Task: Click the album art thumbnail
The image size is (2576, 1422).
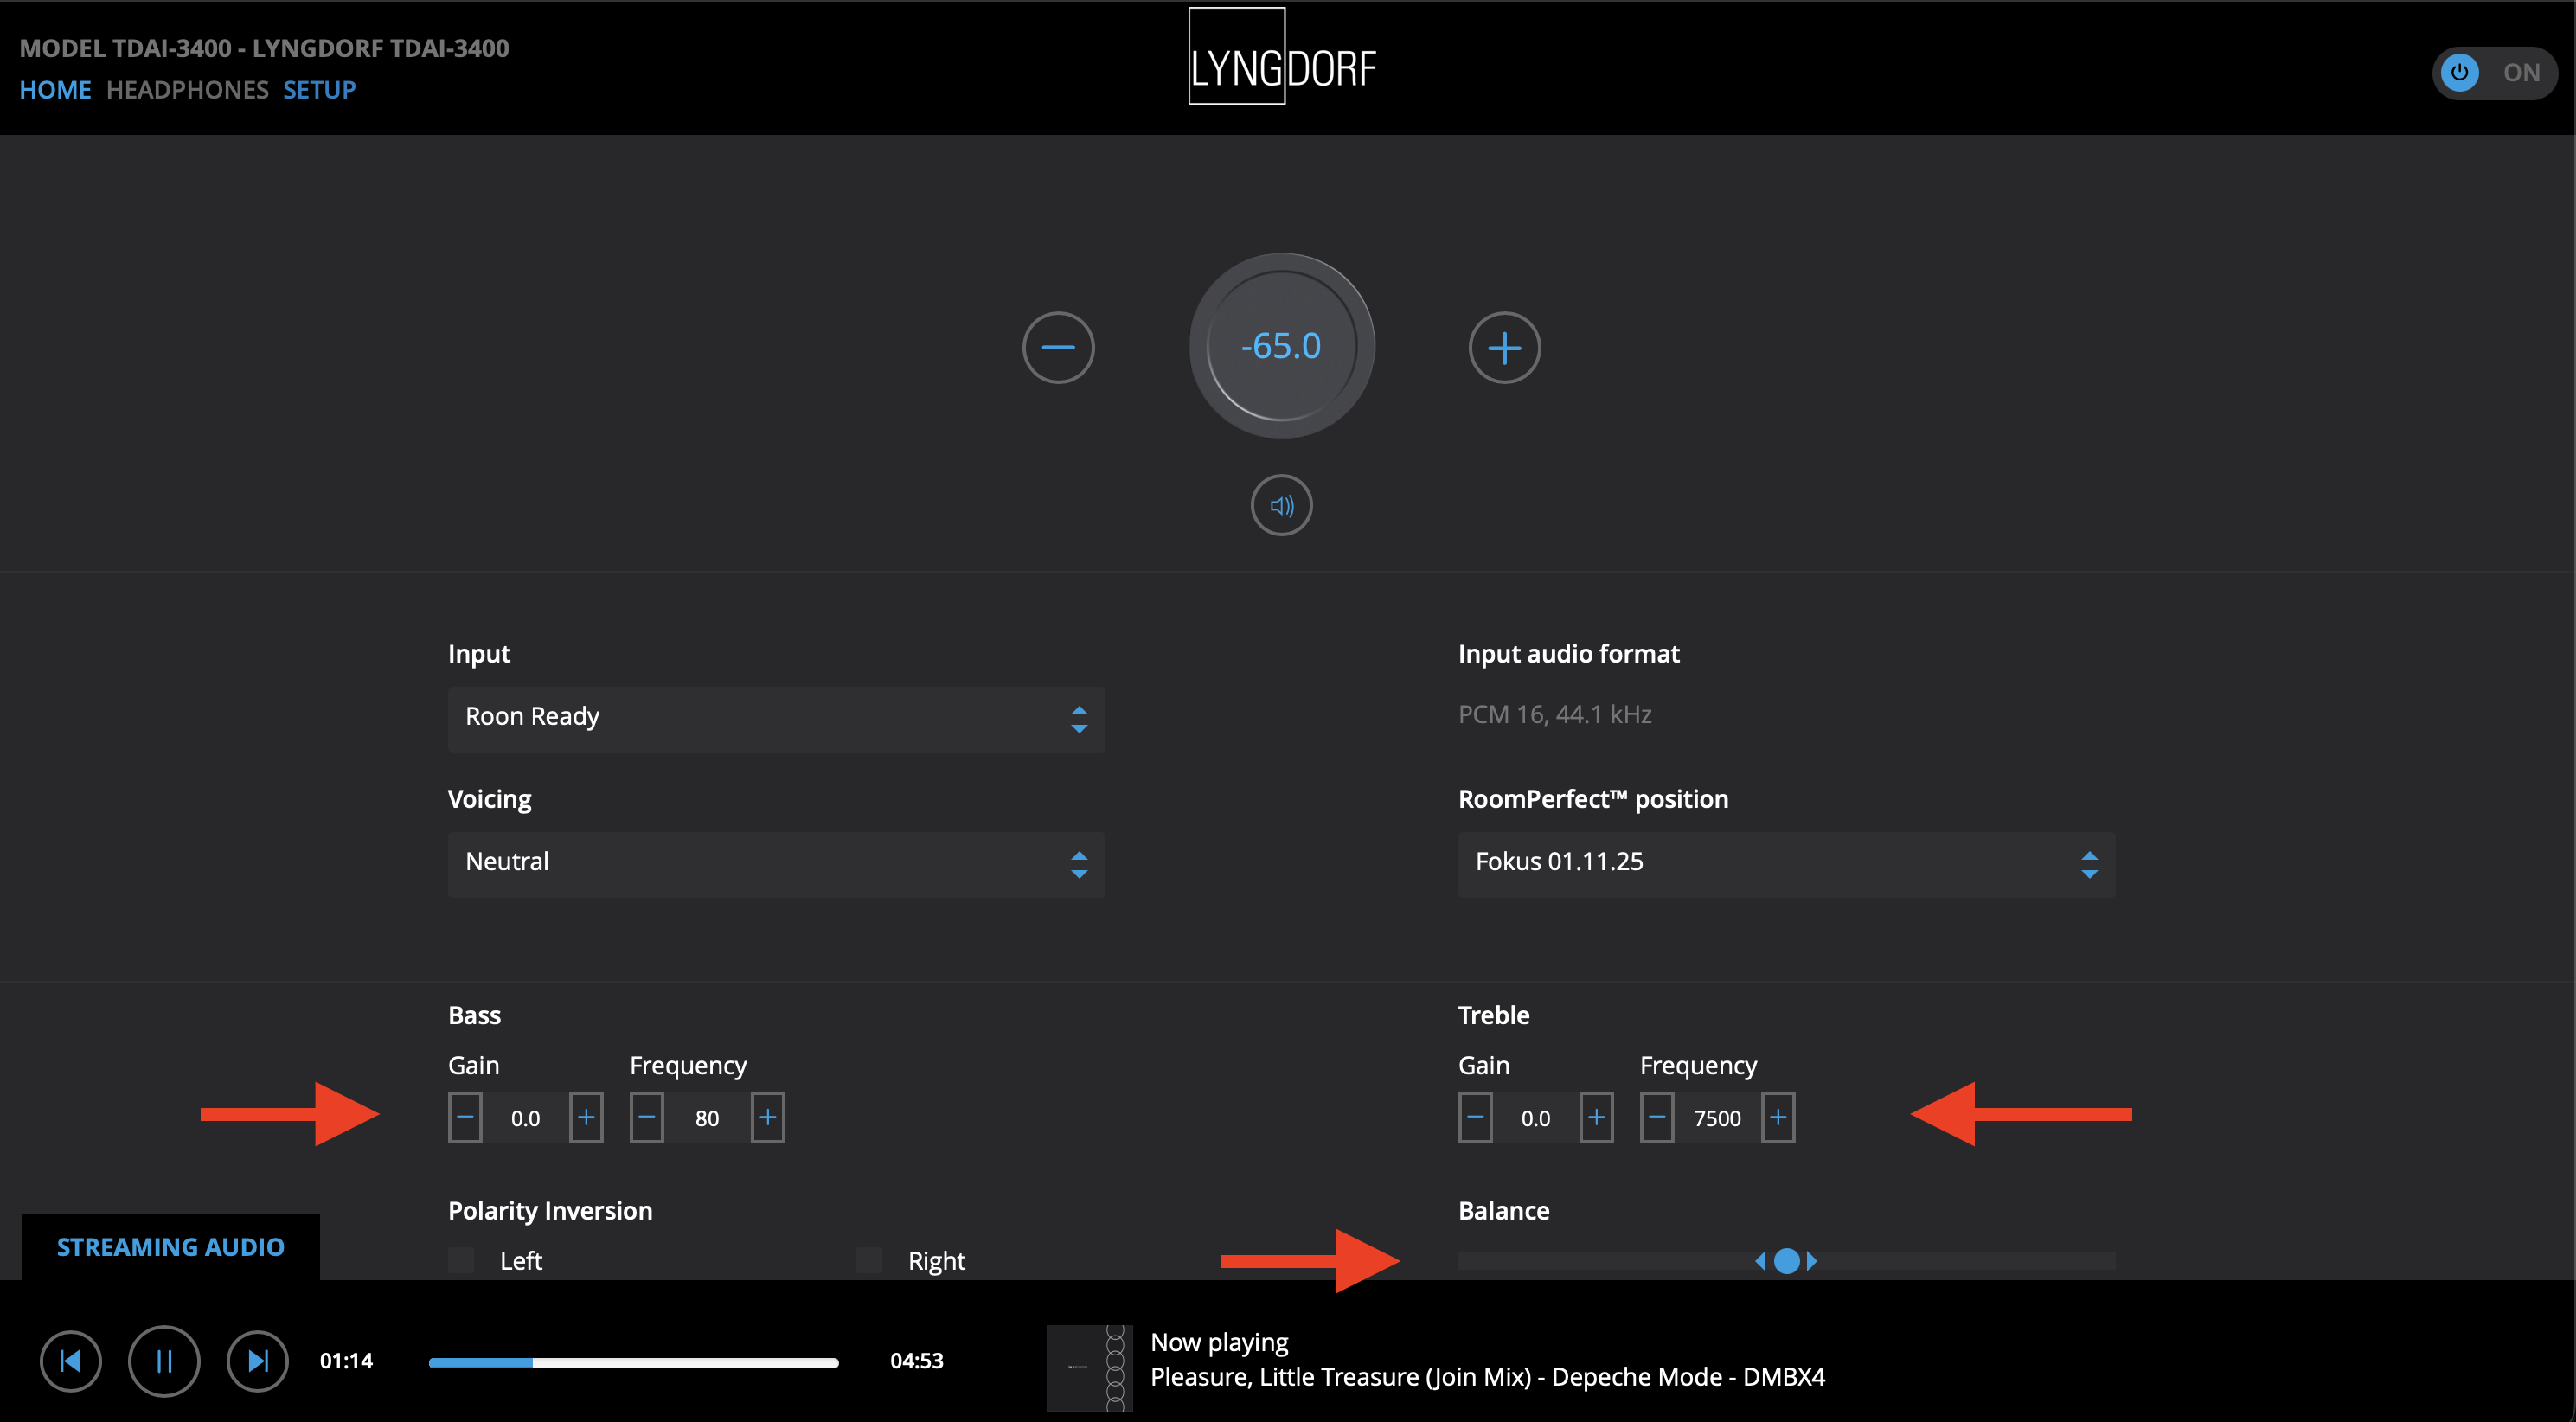Action: (x=1089, y=1367)
